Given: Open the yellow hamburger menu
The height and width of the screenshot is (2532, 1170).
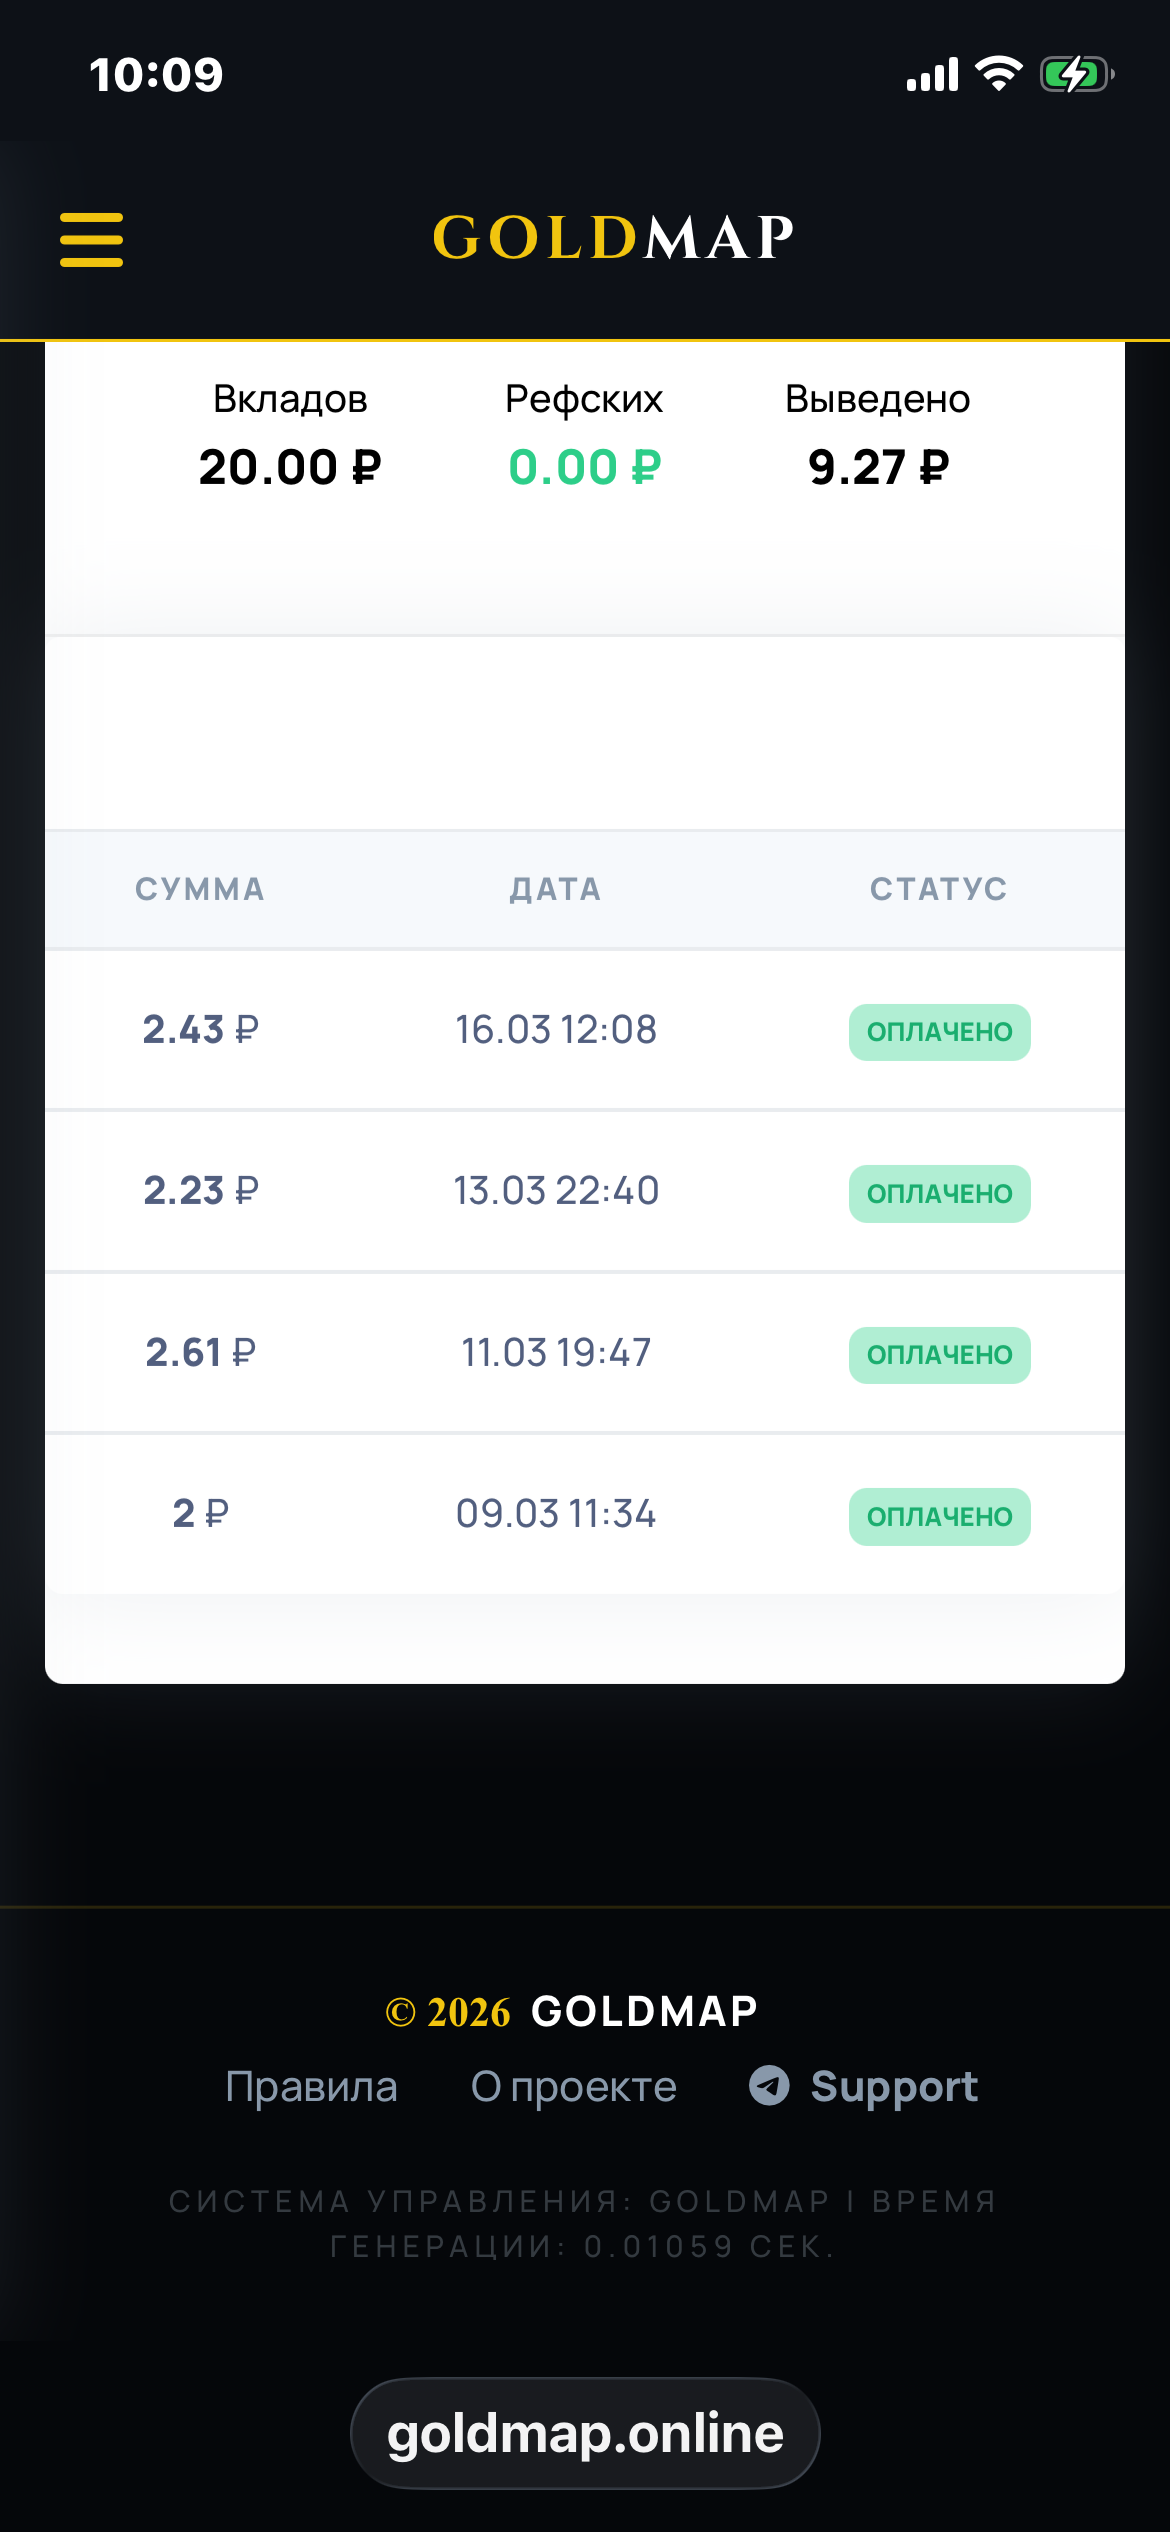Looking at the screenshot, I should (x=91, y=240).
